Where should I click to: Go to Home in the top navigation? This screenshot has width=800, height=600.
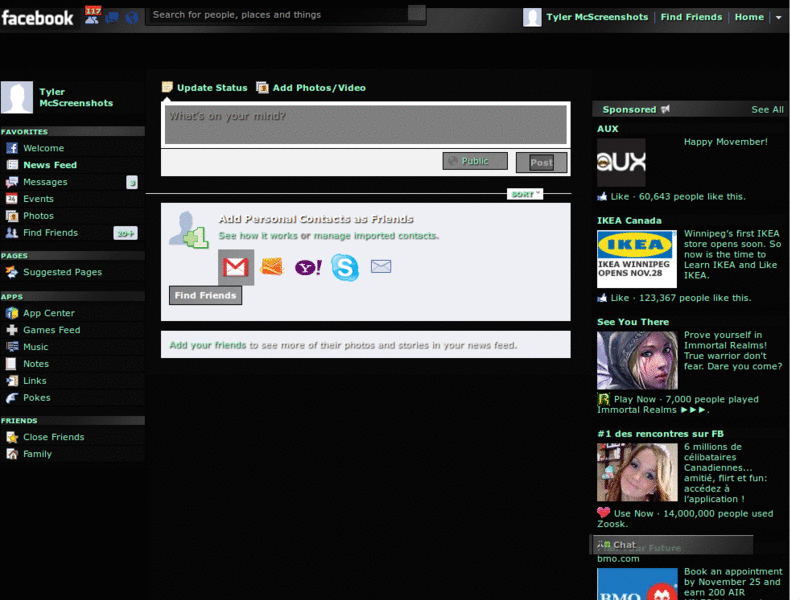click(748, 17)
